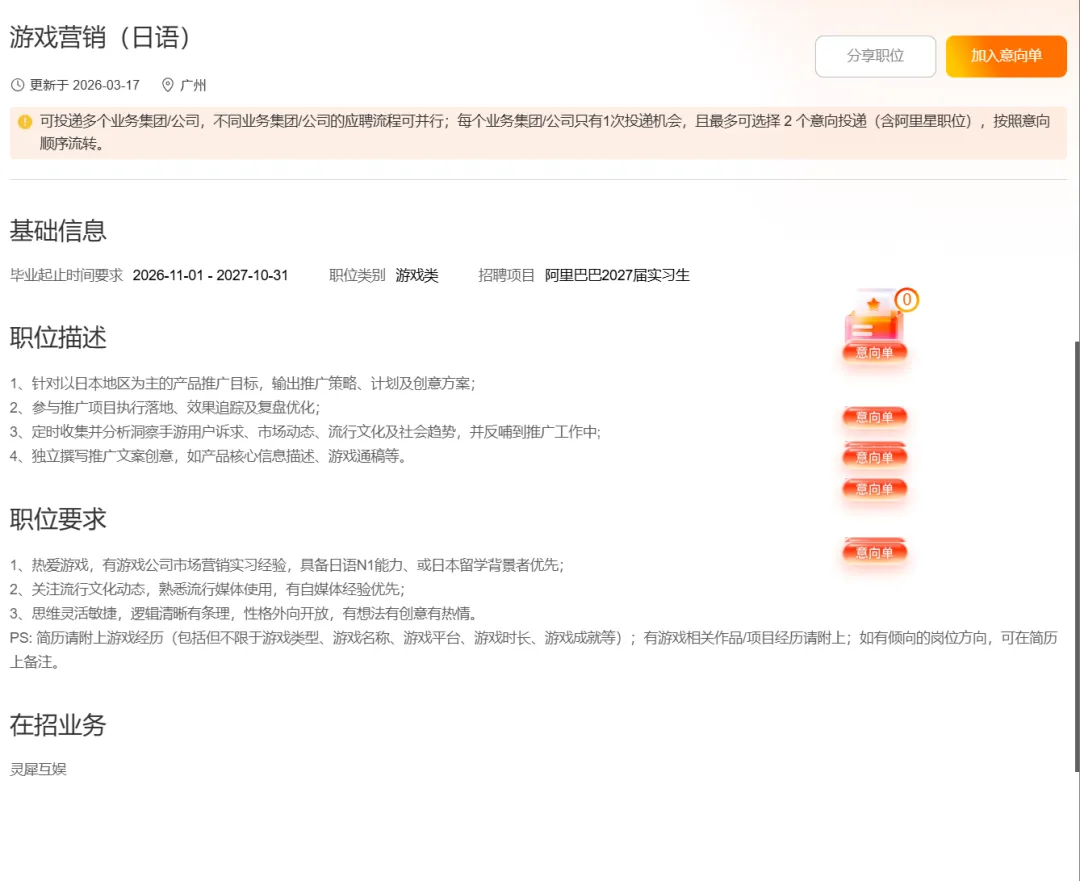1080x881 pixels.
Task: Open the floating 意向单 envelope icon
Action: point(874,325)
